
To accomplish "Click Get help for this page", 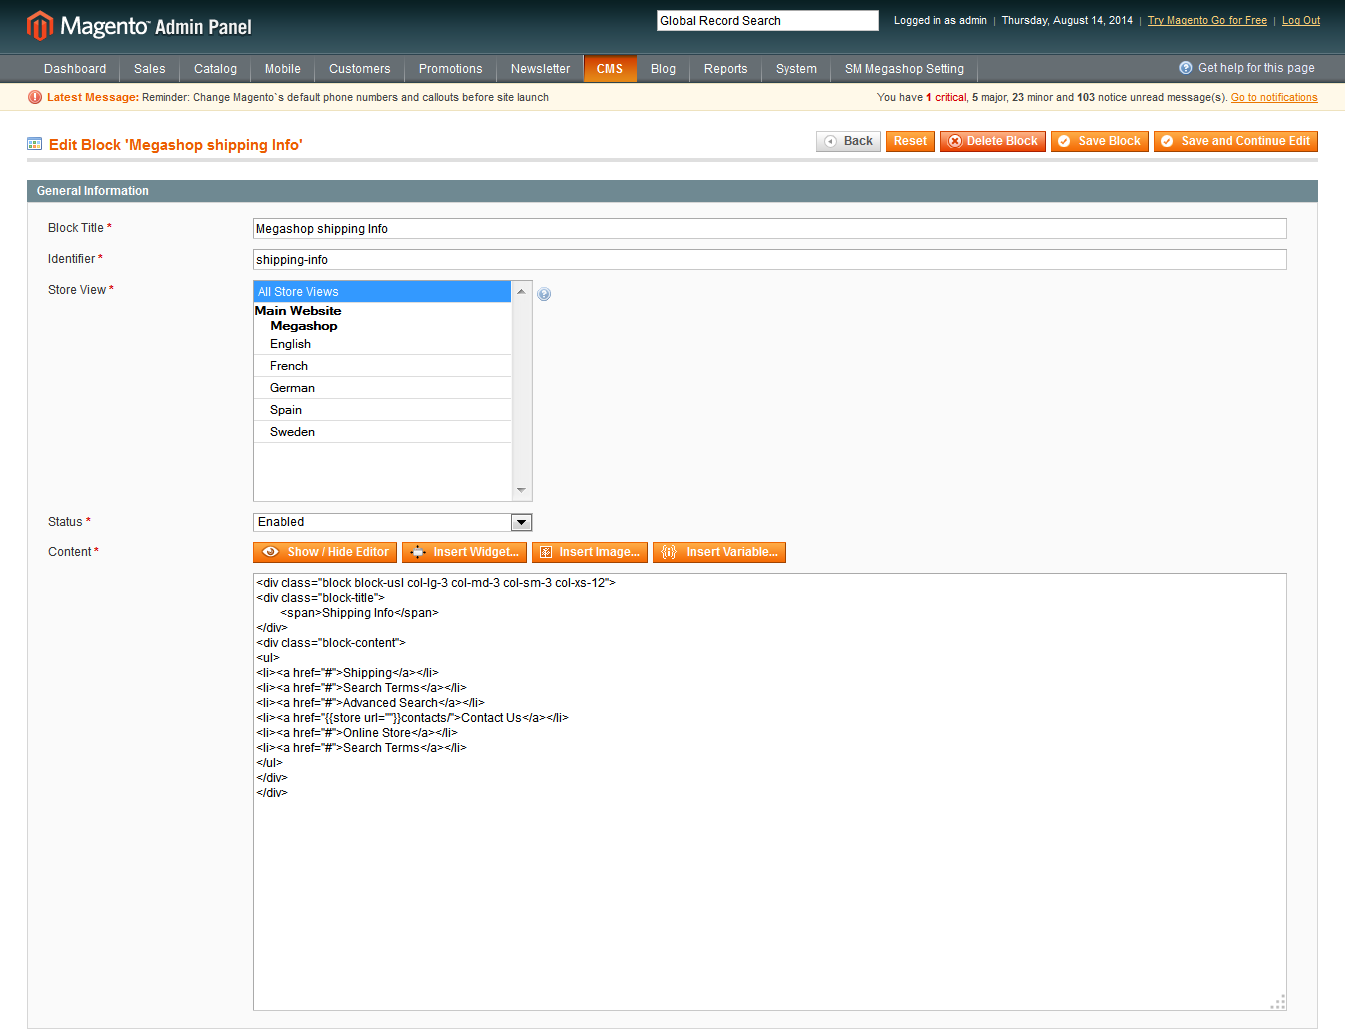I will point(1256,68).
